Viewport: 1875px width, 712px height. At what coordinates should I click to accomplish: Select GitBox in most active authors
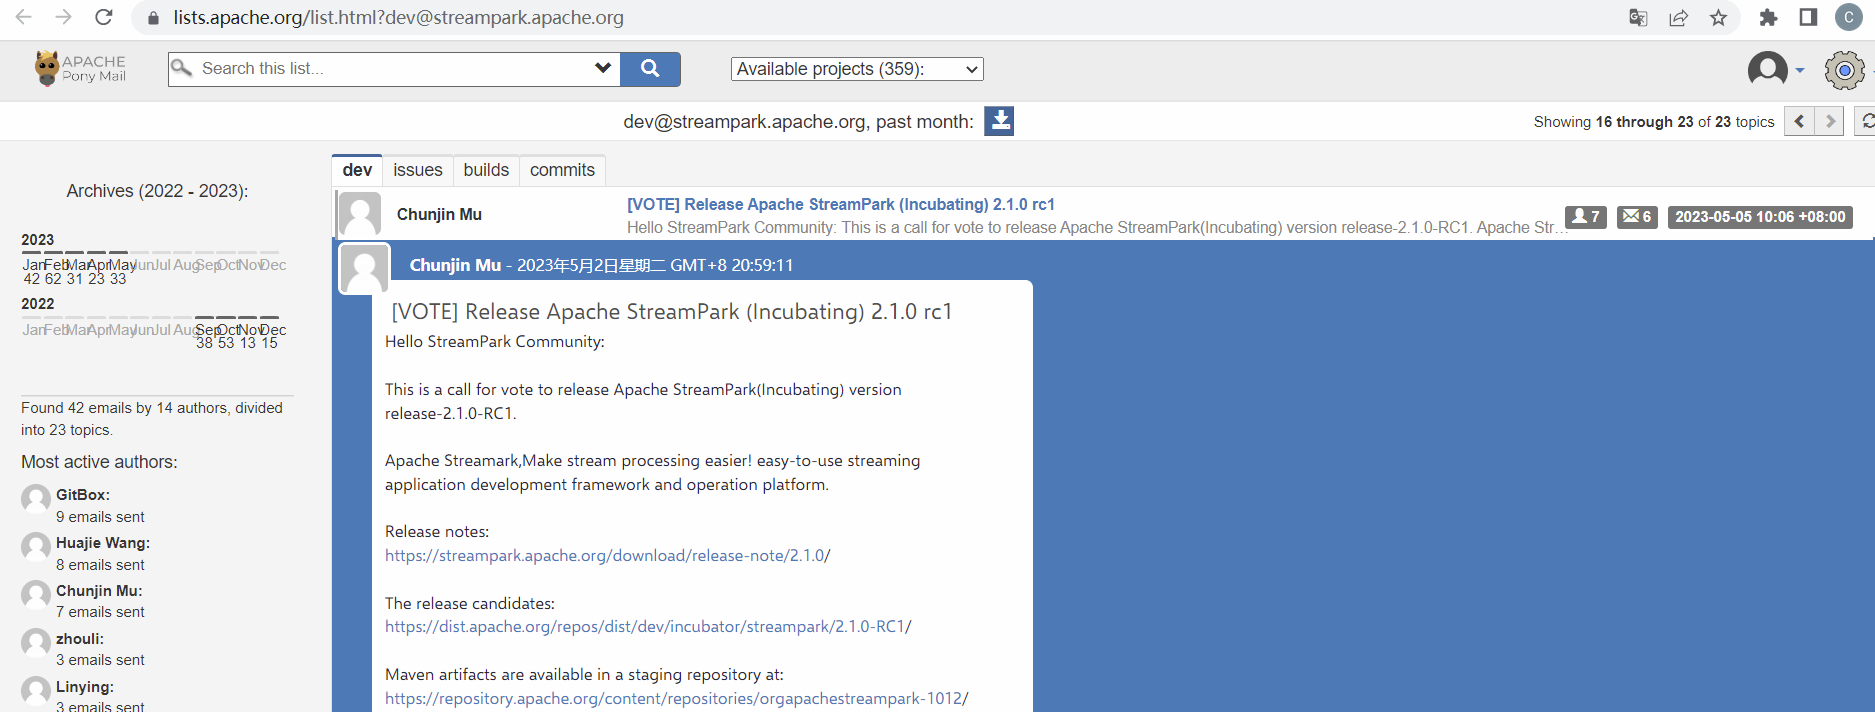point(82,495)
